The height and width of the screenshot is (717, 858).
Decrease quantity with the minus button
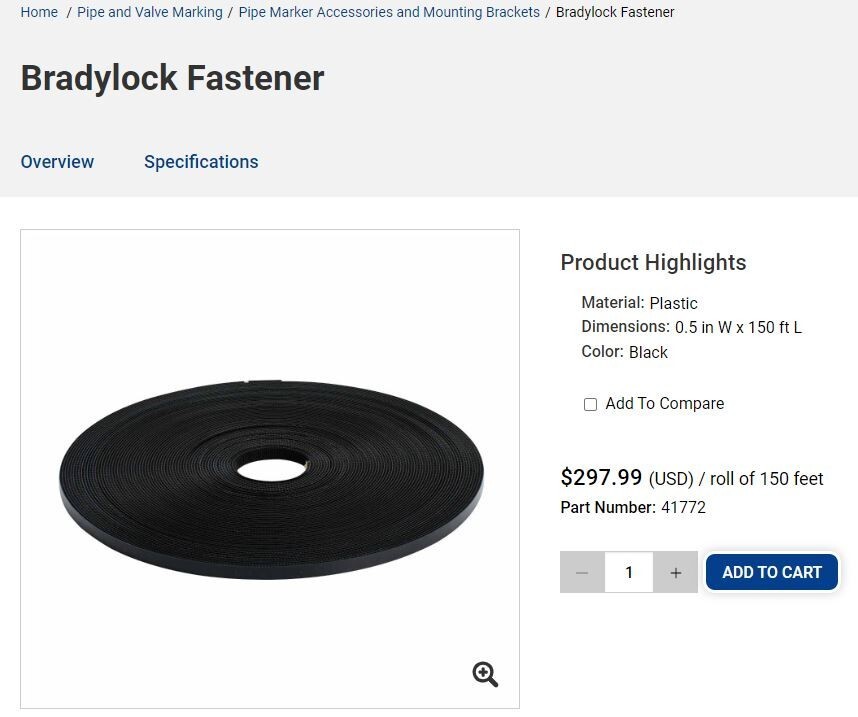pos(582,572)
